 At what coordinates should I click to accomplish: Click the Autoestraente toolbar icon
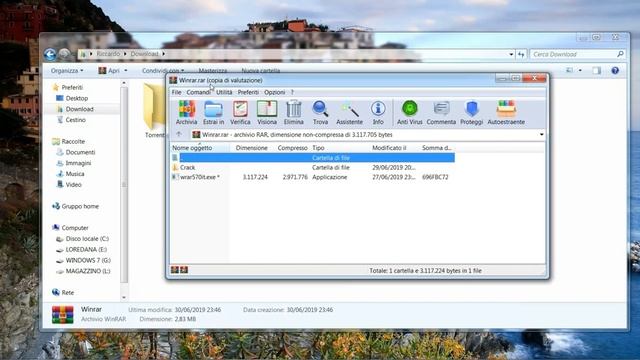pyautogui.click(x=506, y=113)
